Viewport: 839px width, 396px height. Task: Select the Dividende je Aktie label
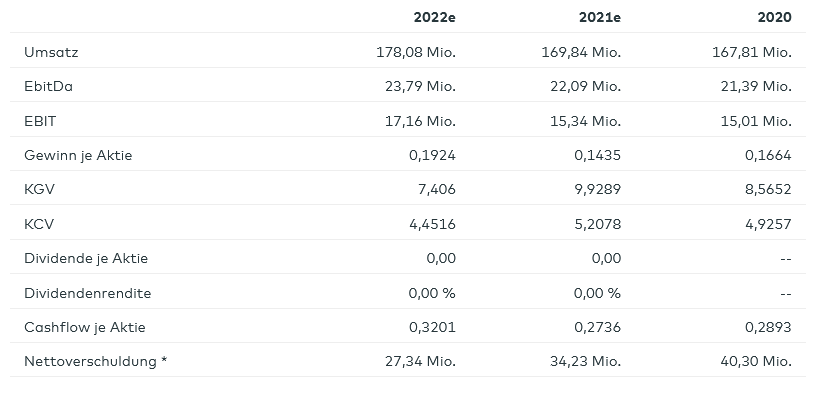point(86,258)
